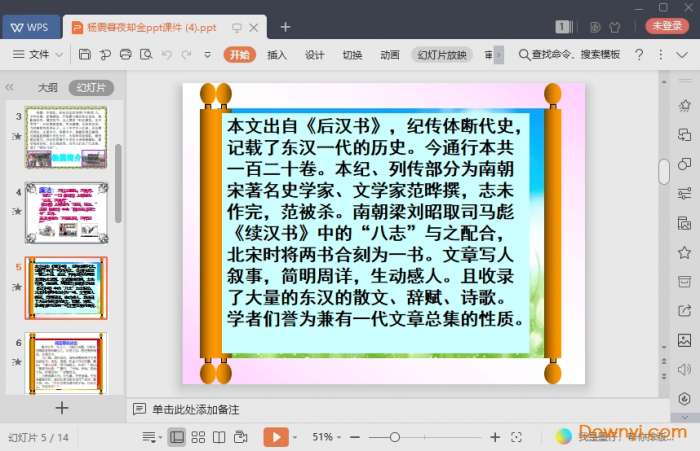Click the slide panel vertical scrollbar
The width and height of the screenshot is (700, 451).
coord(118,183)
